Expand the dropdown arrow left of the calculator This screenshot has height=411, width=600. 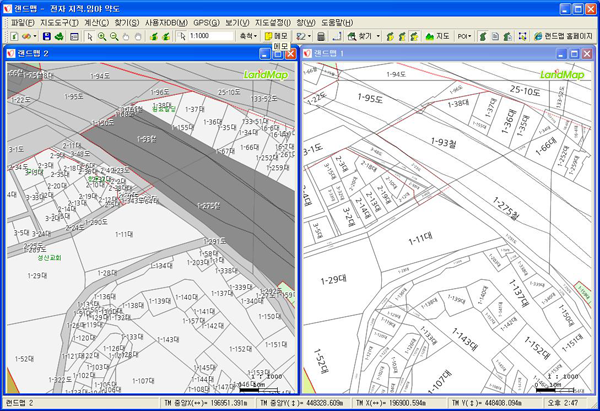coord(309,36)
